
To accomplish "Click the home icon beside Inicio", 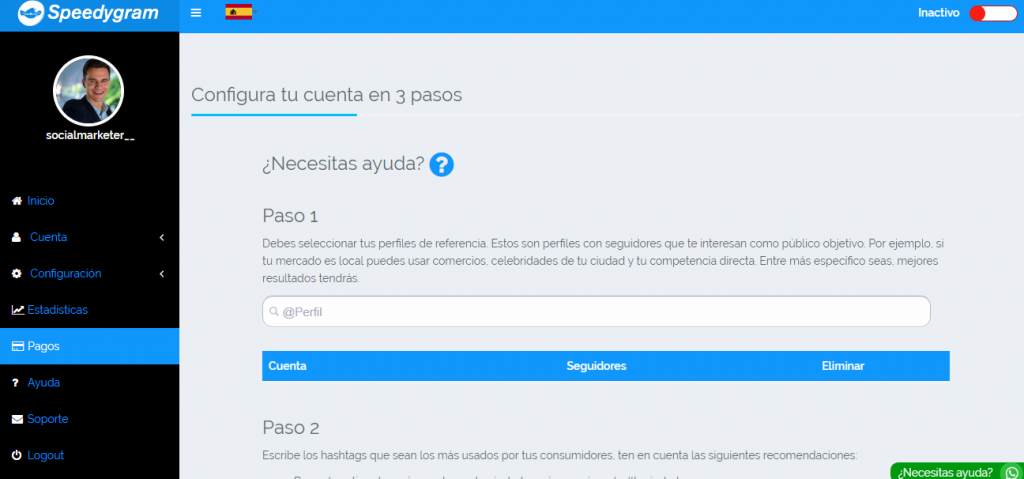I will pos(18,201).
